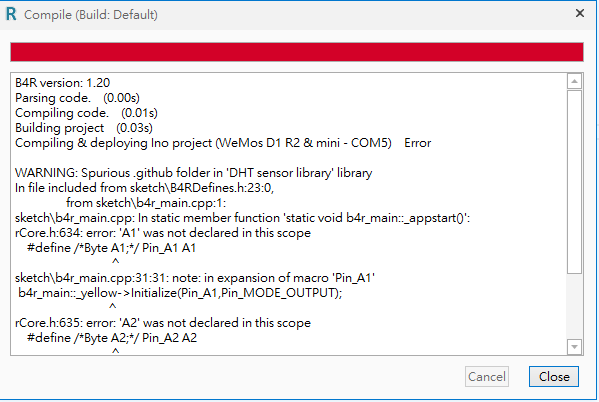
Task: Click the red compile progress bar
Action: click(297, 52)
